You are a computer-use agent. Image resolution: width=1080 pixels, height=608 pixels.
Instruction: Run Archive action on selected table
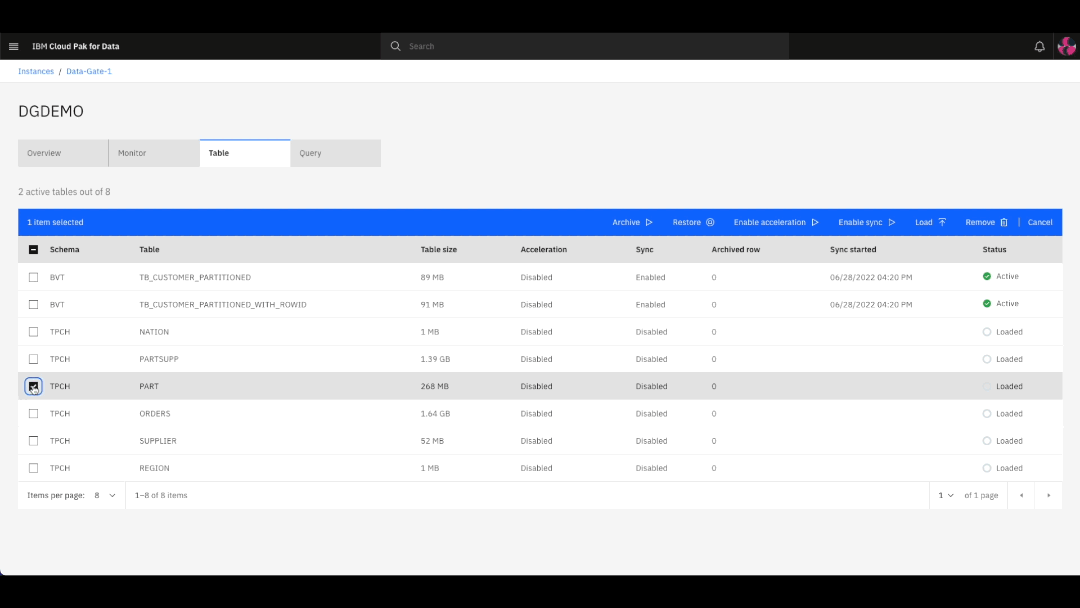tap(630, 222)
